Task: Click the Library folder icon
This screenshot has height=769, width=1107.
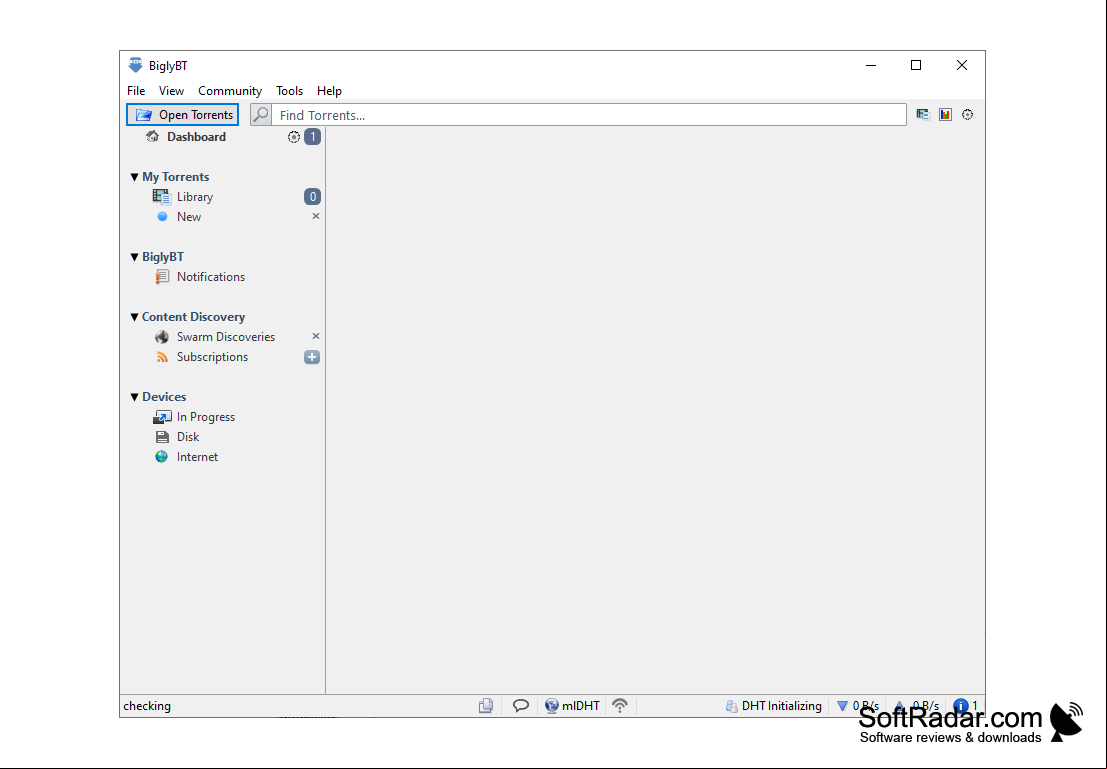Action: coord(162,197)
